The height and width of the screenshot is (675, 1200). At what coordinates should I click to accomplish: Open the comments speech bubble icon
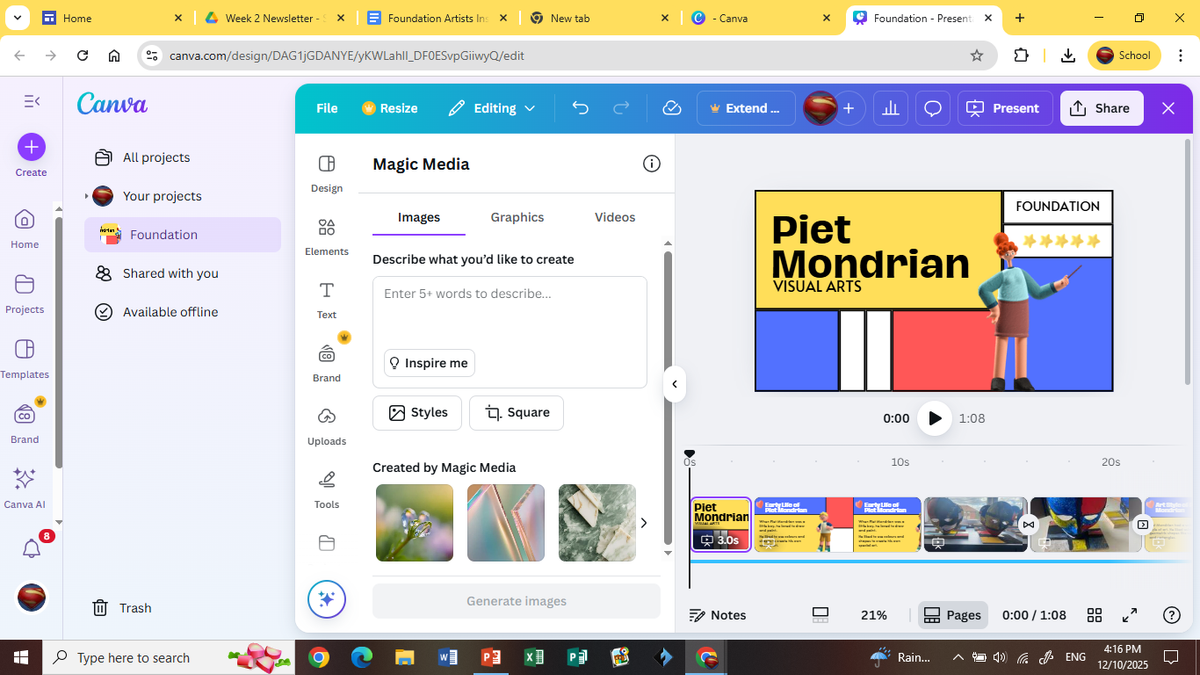(931, 108)
